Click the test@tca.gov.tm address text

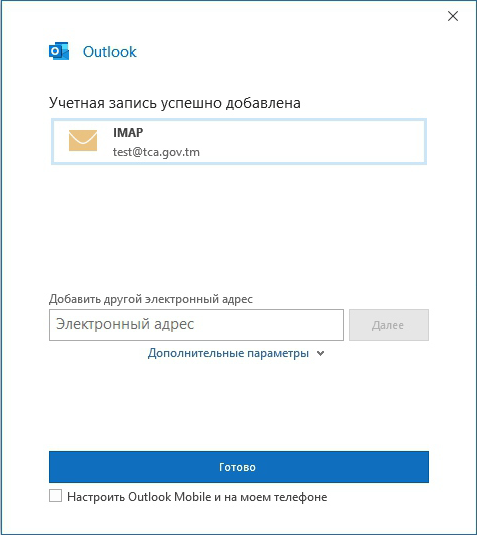pyautogui.click(x=156, y=152)
